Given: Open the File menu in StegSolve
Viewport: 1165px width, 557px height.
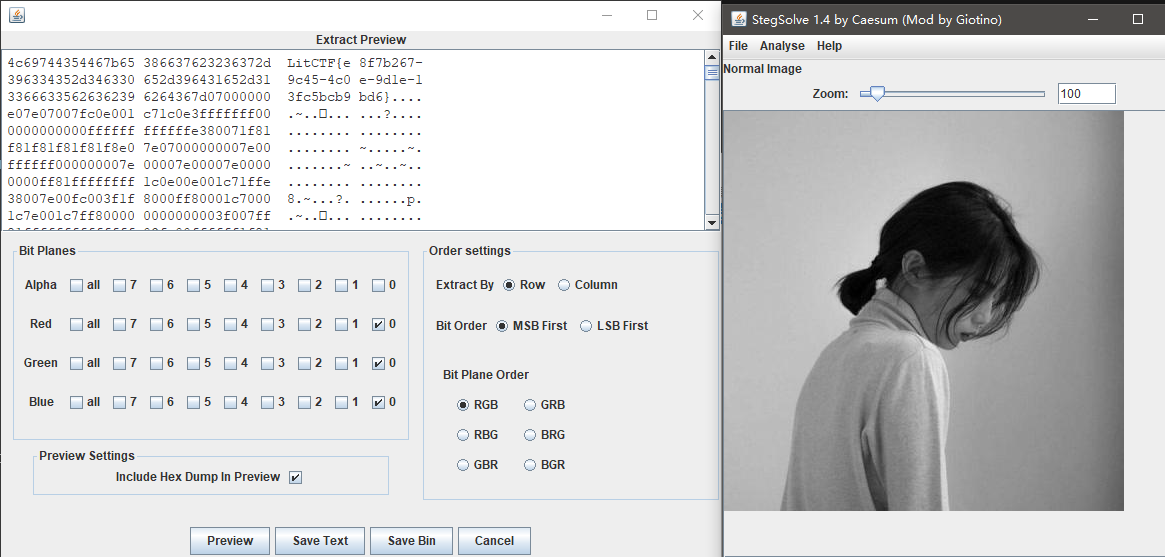Looking at the screenshot, I should [738, 46].
